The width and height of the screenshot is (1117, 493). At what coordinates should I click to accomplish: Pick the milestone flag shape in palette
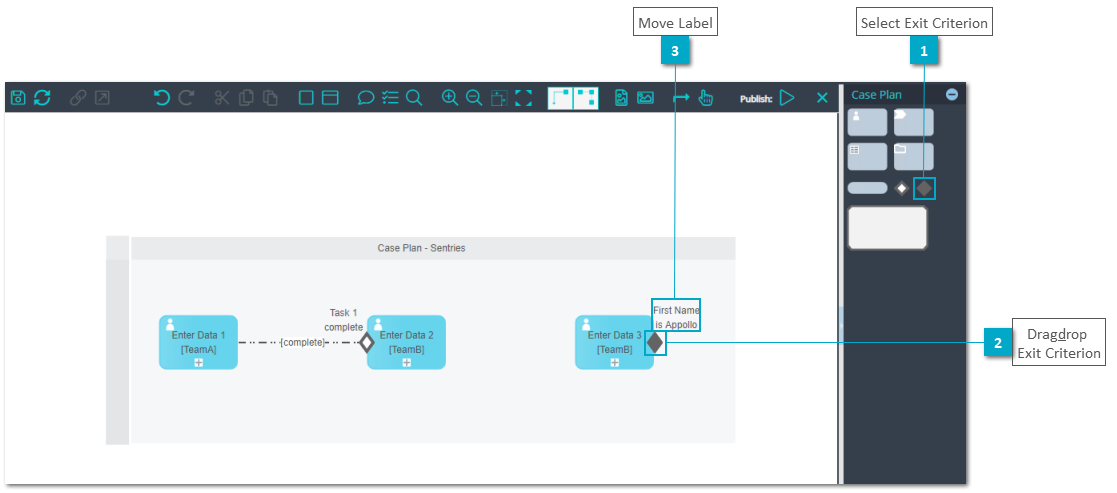click(913, 122)
